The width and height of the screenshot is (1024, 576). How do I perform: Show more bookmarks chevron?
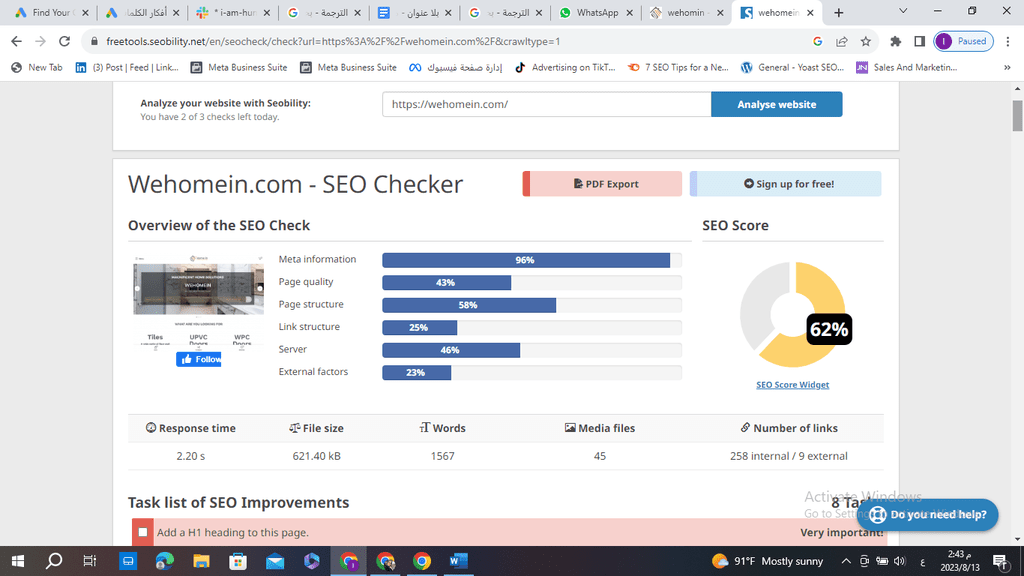(x=1007, y=67)
